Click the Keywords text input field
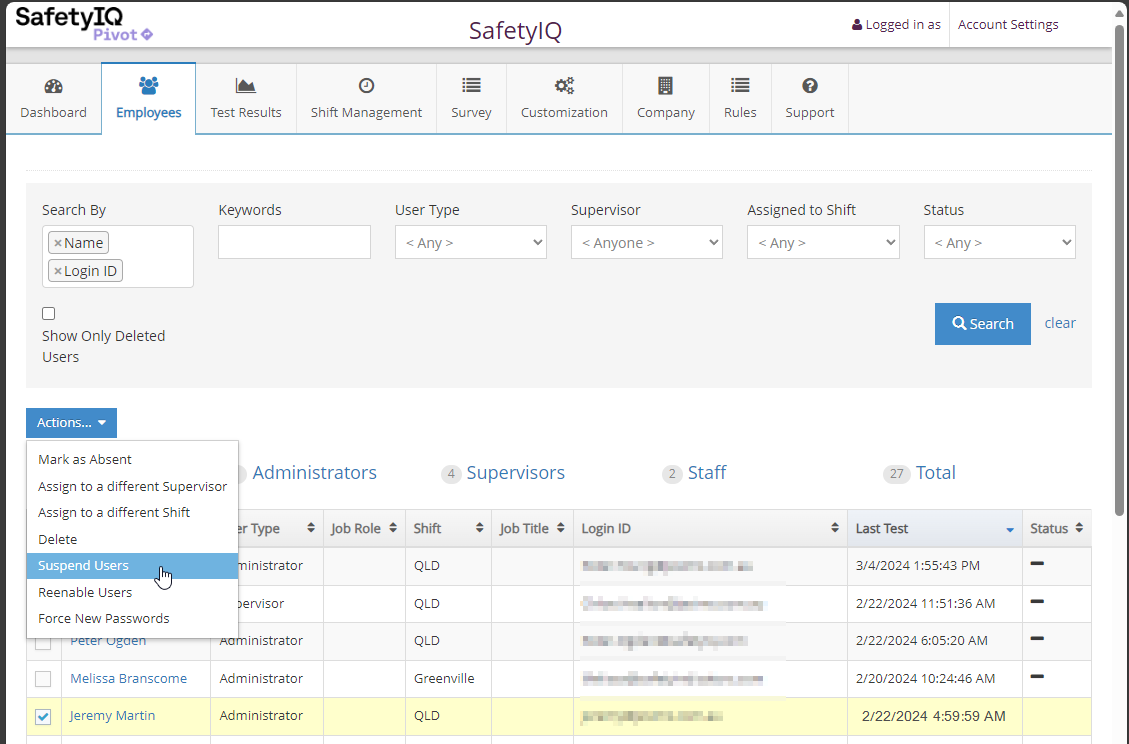The height and width of the screenshot is (744, 1129). point(294,242)
